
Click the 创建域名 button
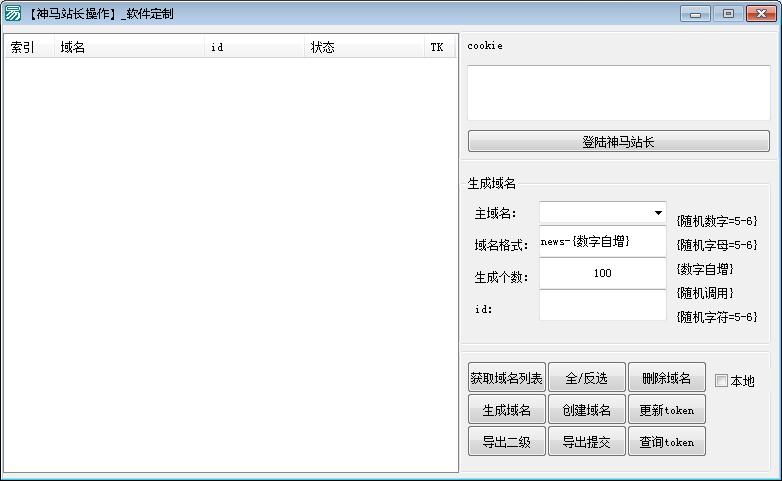pyautogui.click(x=586, y=410)
